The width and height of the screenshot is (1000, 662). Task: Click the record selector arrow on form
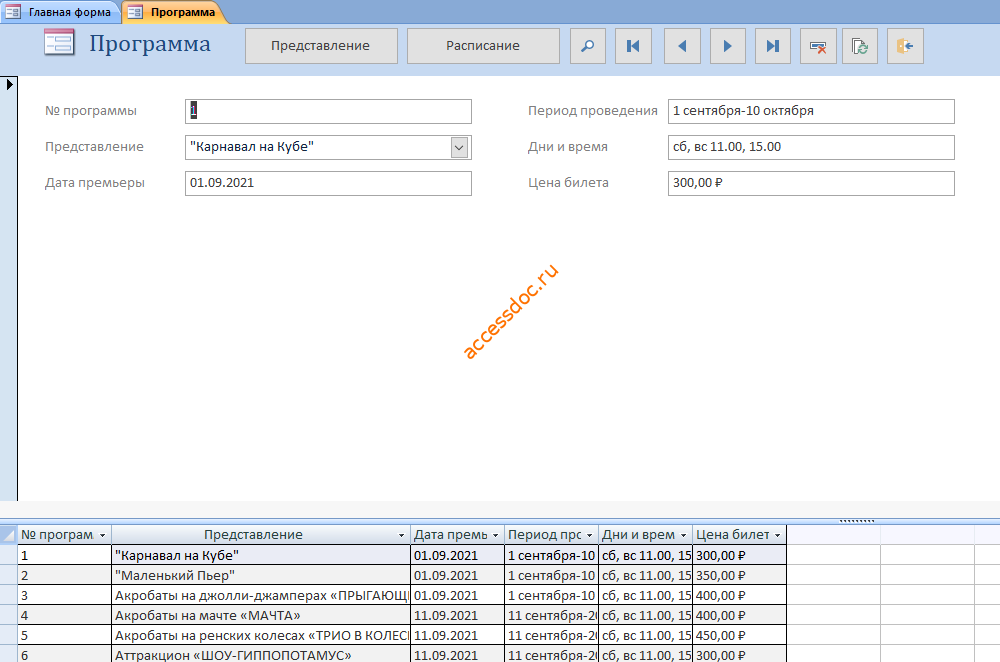click(9, 84)
